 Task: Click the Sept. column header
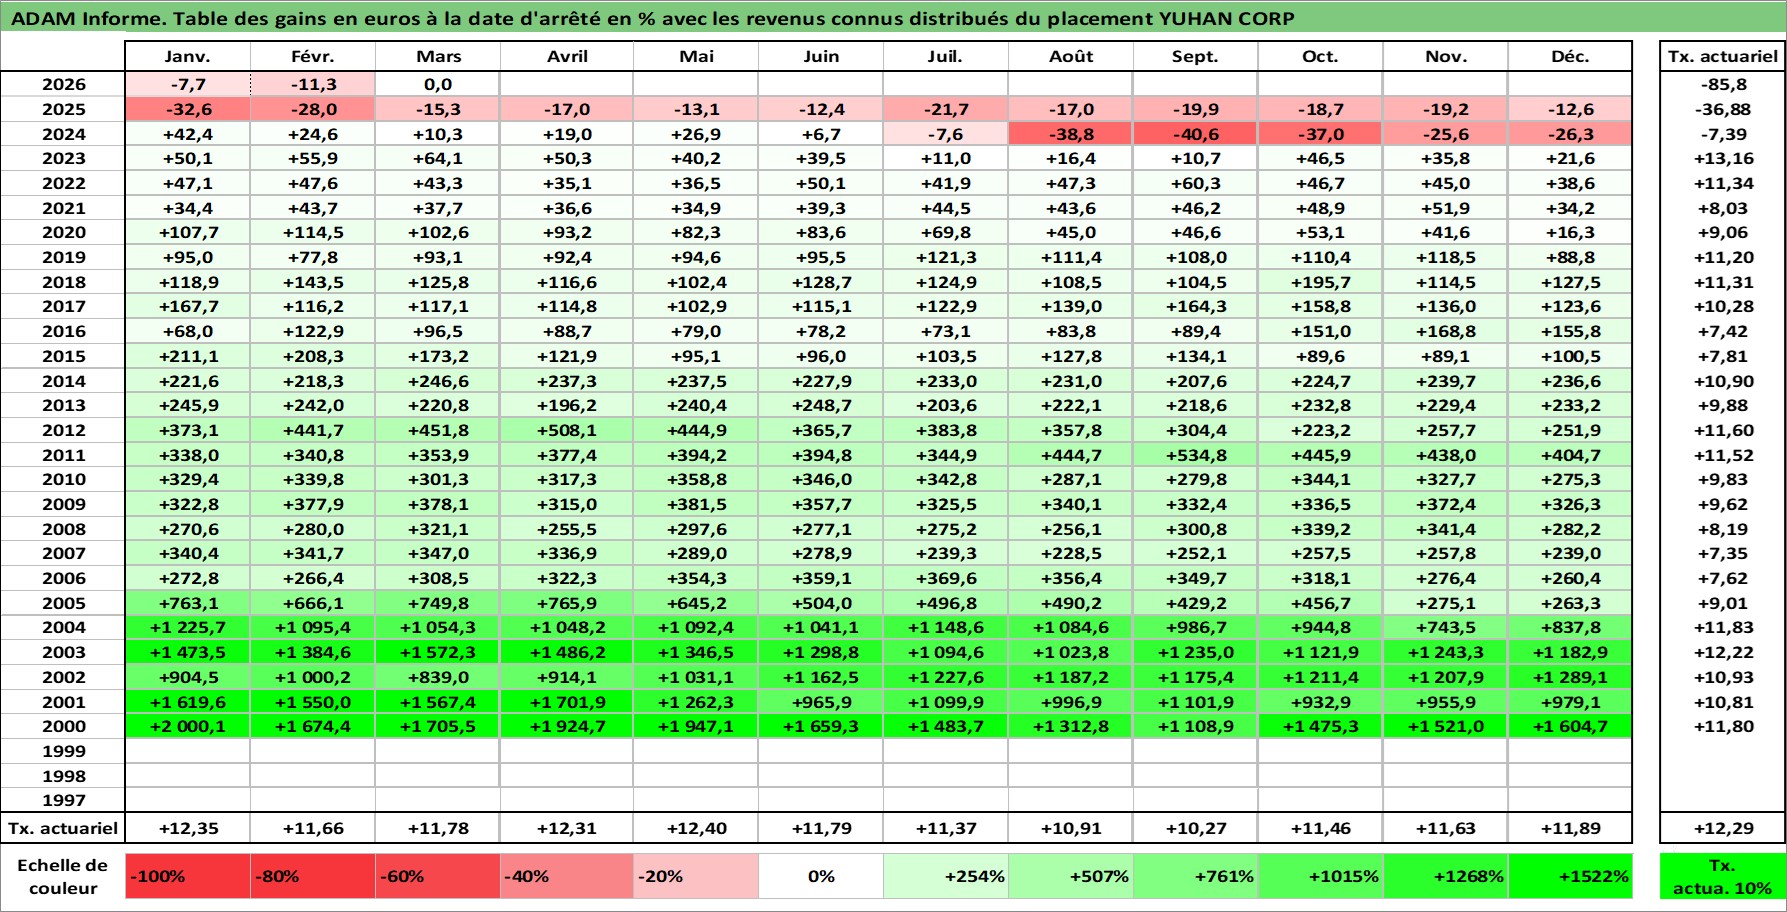click(1196, 56)
